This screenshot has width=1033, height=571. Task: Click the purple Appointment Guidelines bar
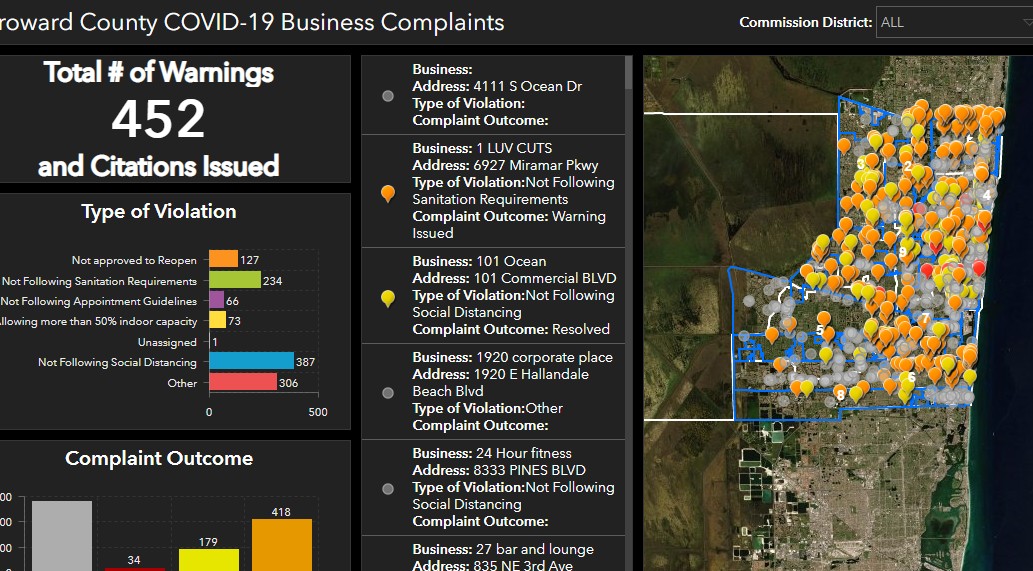(217, 300)
